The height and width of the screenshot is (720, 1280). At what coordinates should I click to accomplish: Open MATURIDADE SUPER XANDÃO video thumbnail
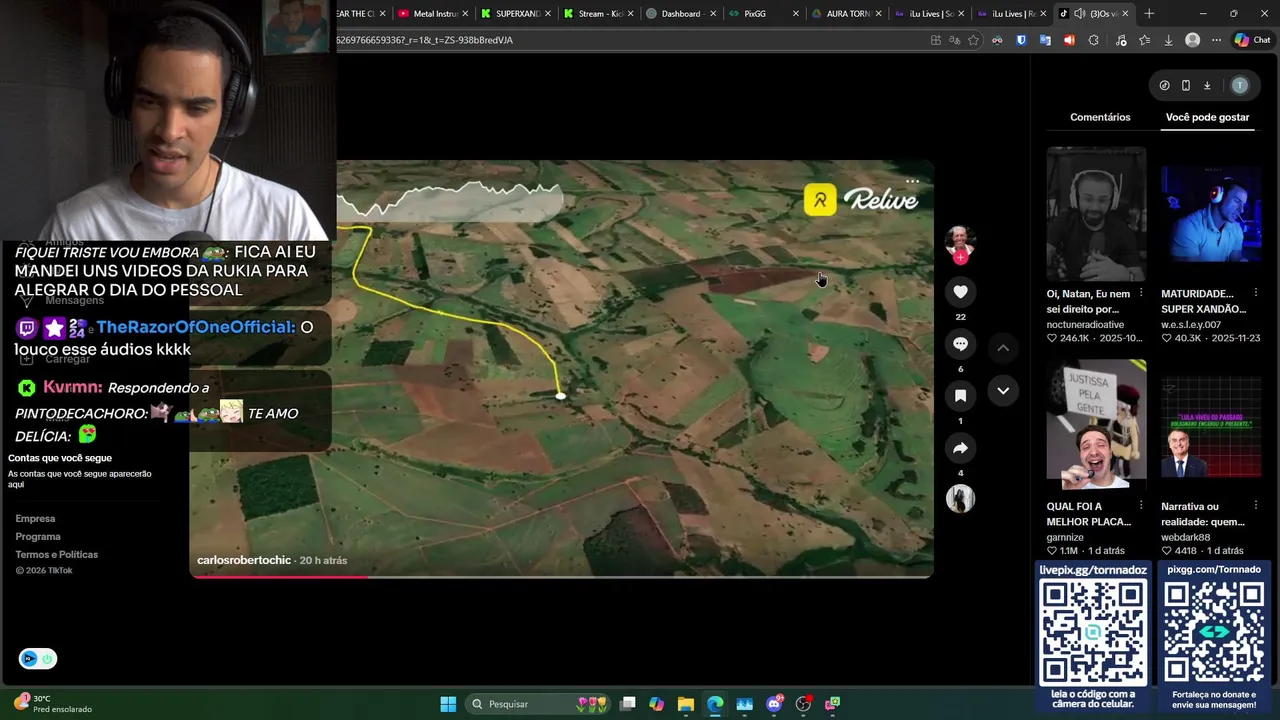1211,214
